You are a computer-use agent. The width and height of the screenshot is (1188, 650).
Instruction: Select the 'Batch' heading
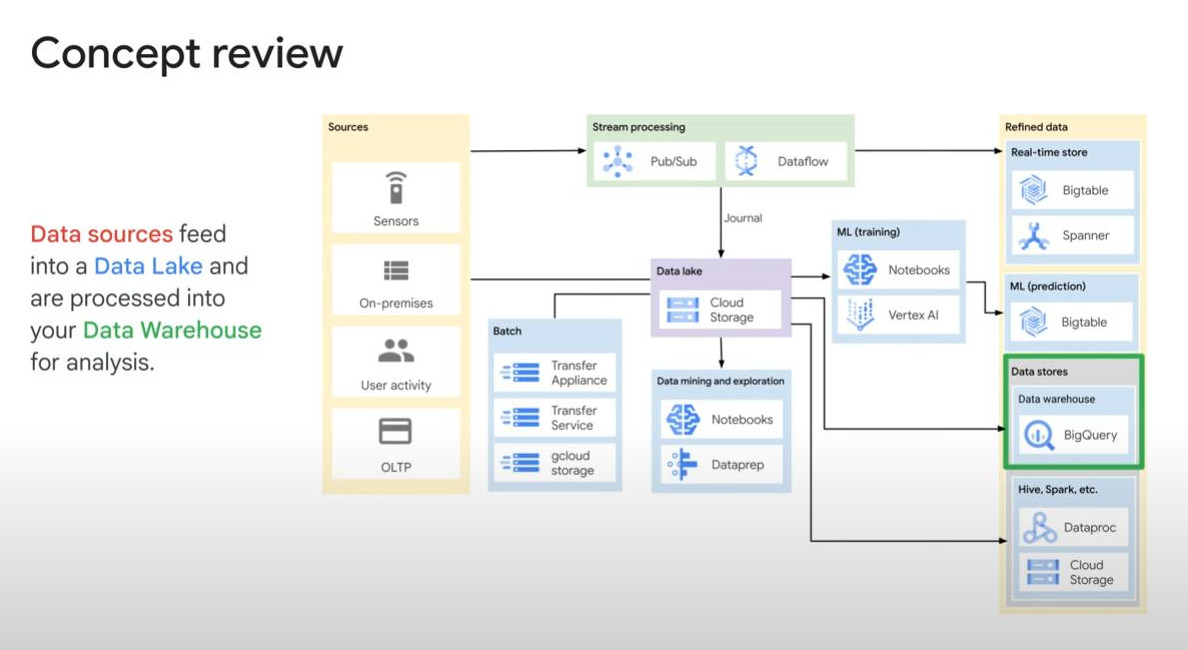[507, 331]
